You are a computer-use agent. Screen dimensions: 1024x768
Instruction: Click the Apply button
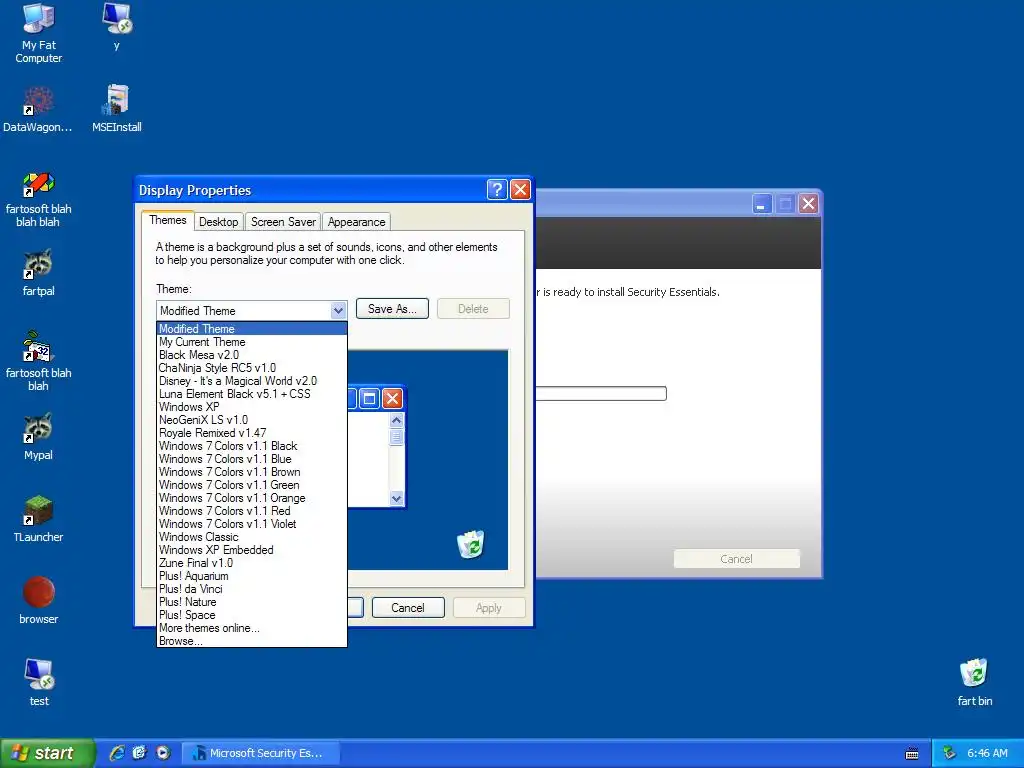click(488, 608)
